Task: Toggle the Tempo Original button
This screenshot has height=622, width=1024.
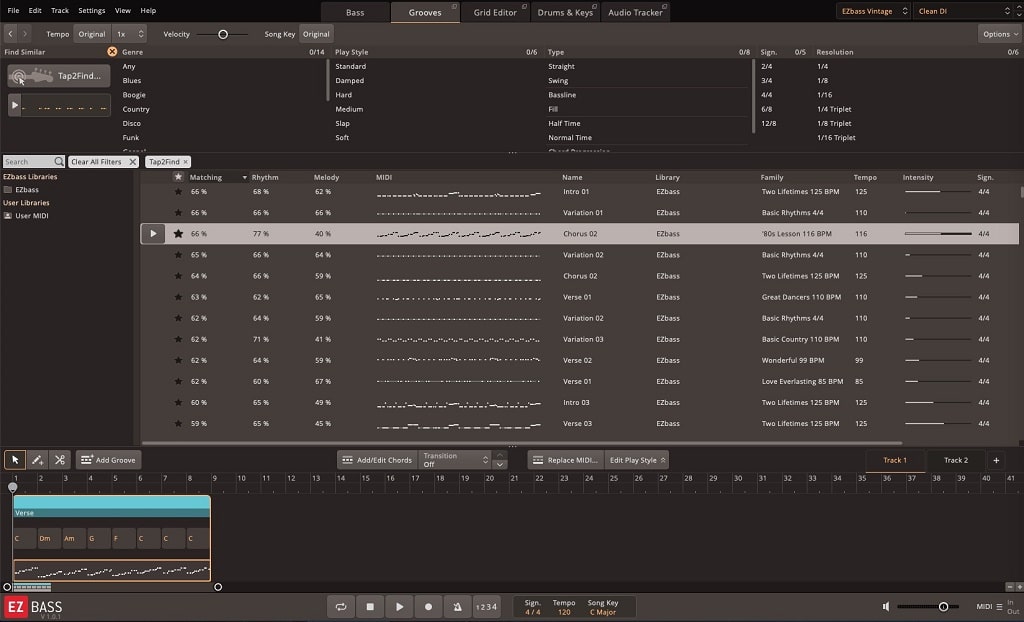Action: click(92, 34)
